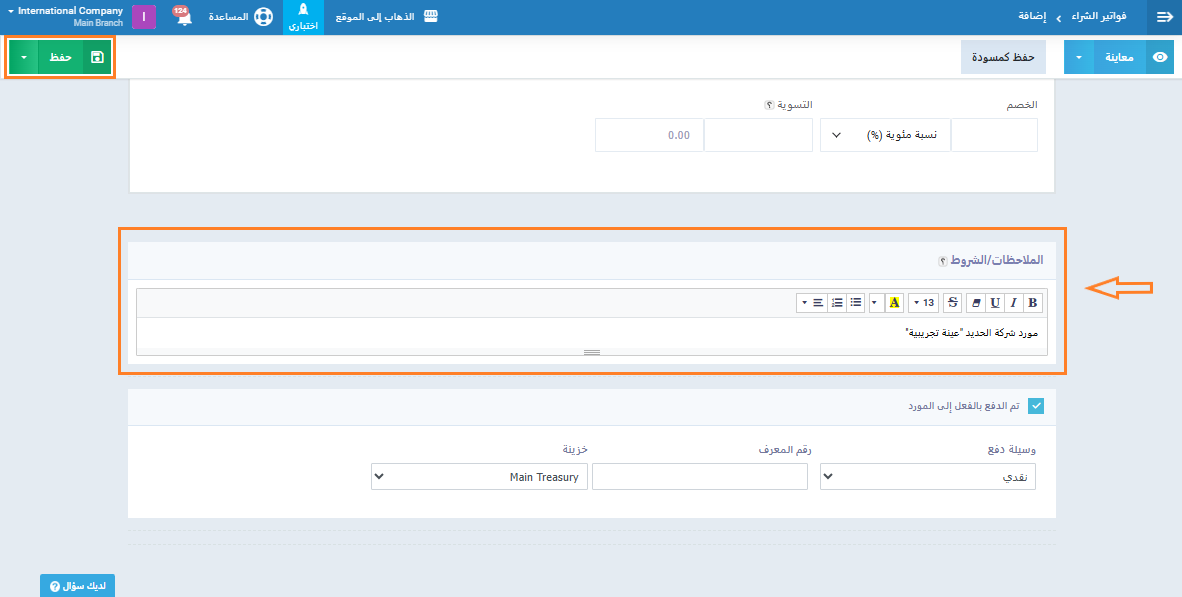Insert a numbered ordered list

(x=837, y=303)
